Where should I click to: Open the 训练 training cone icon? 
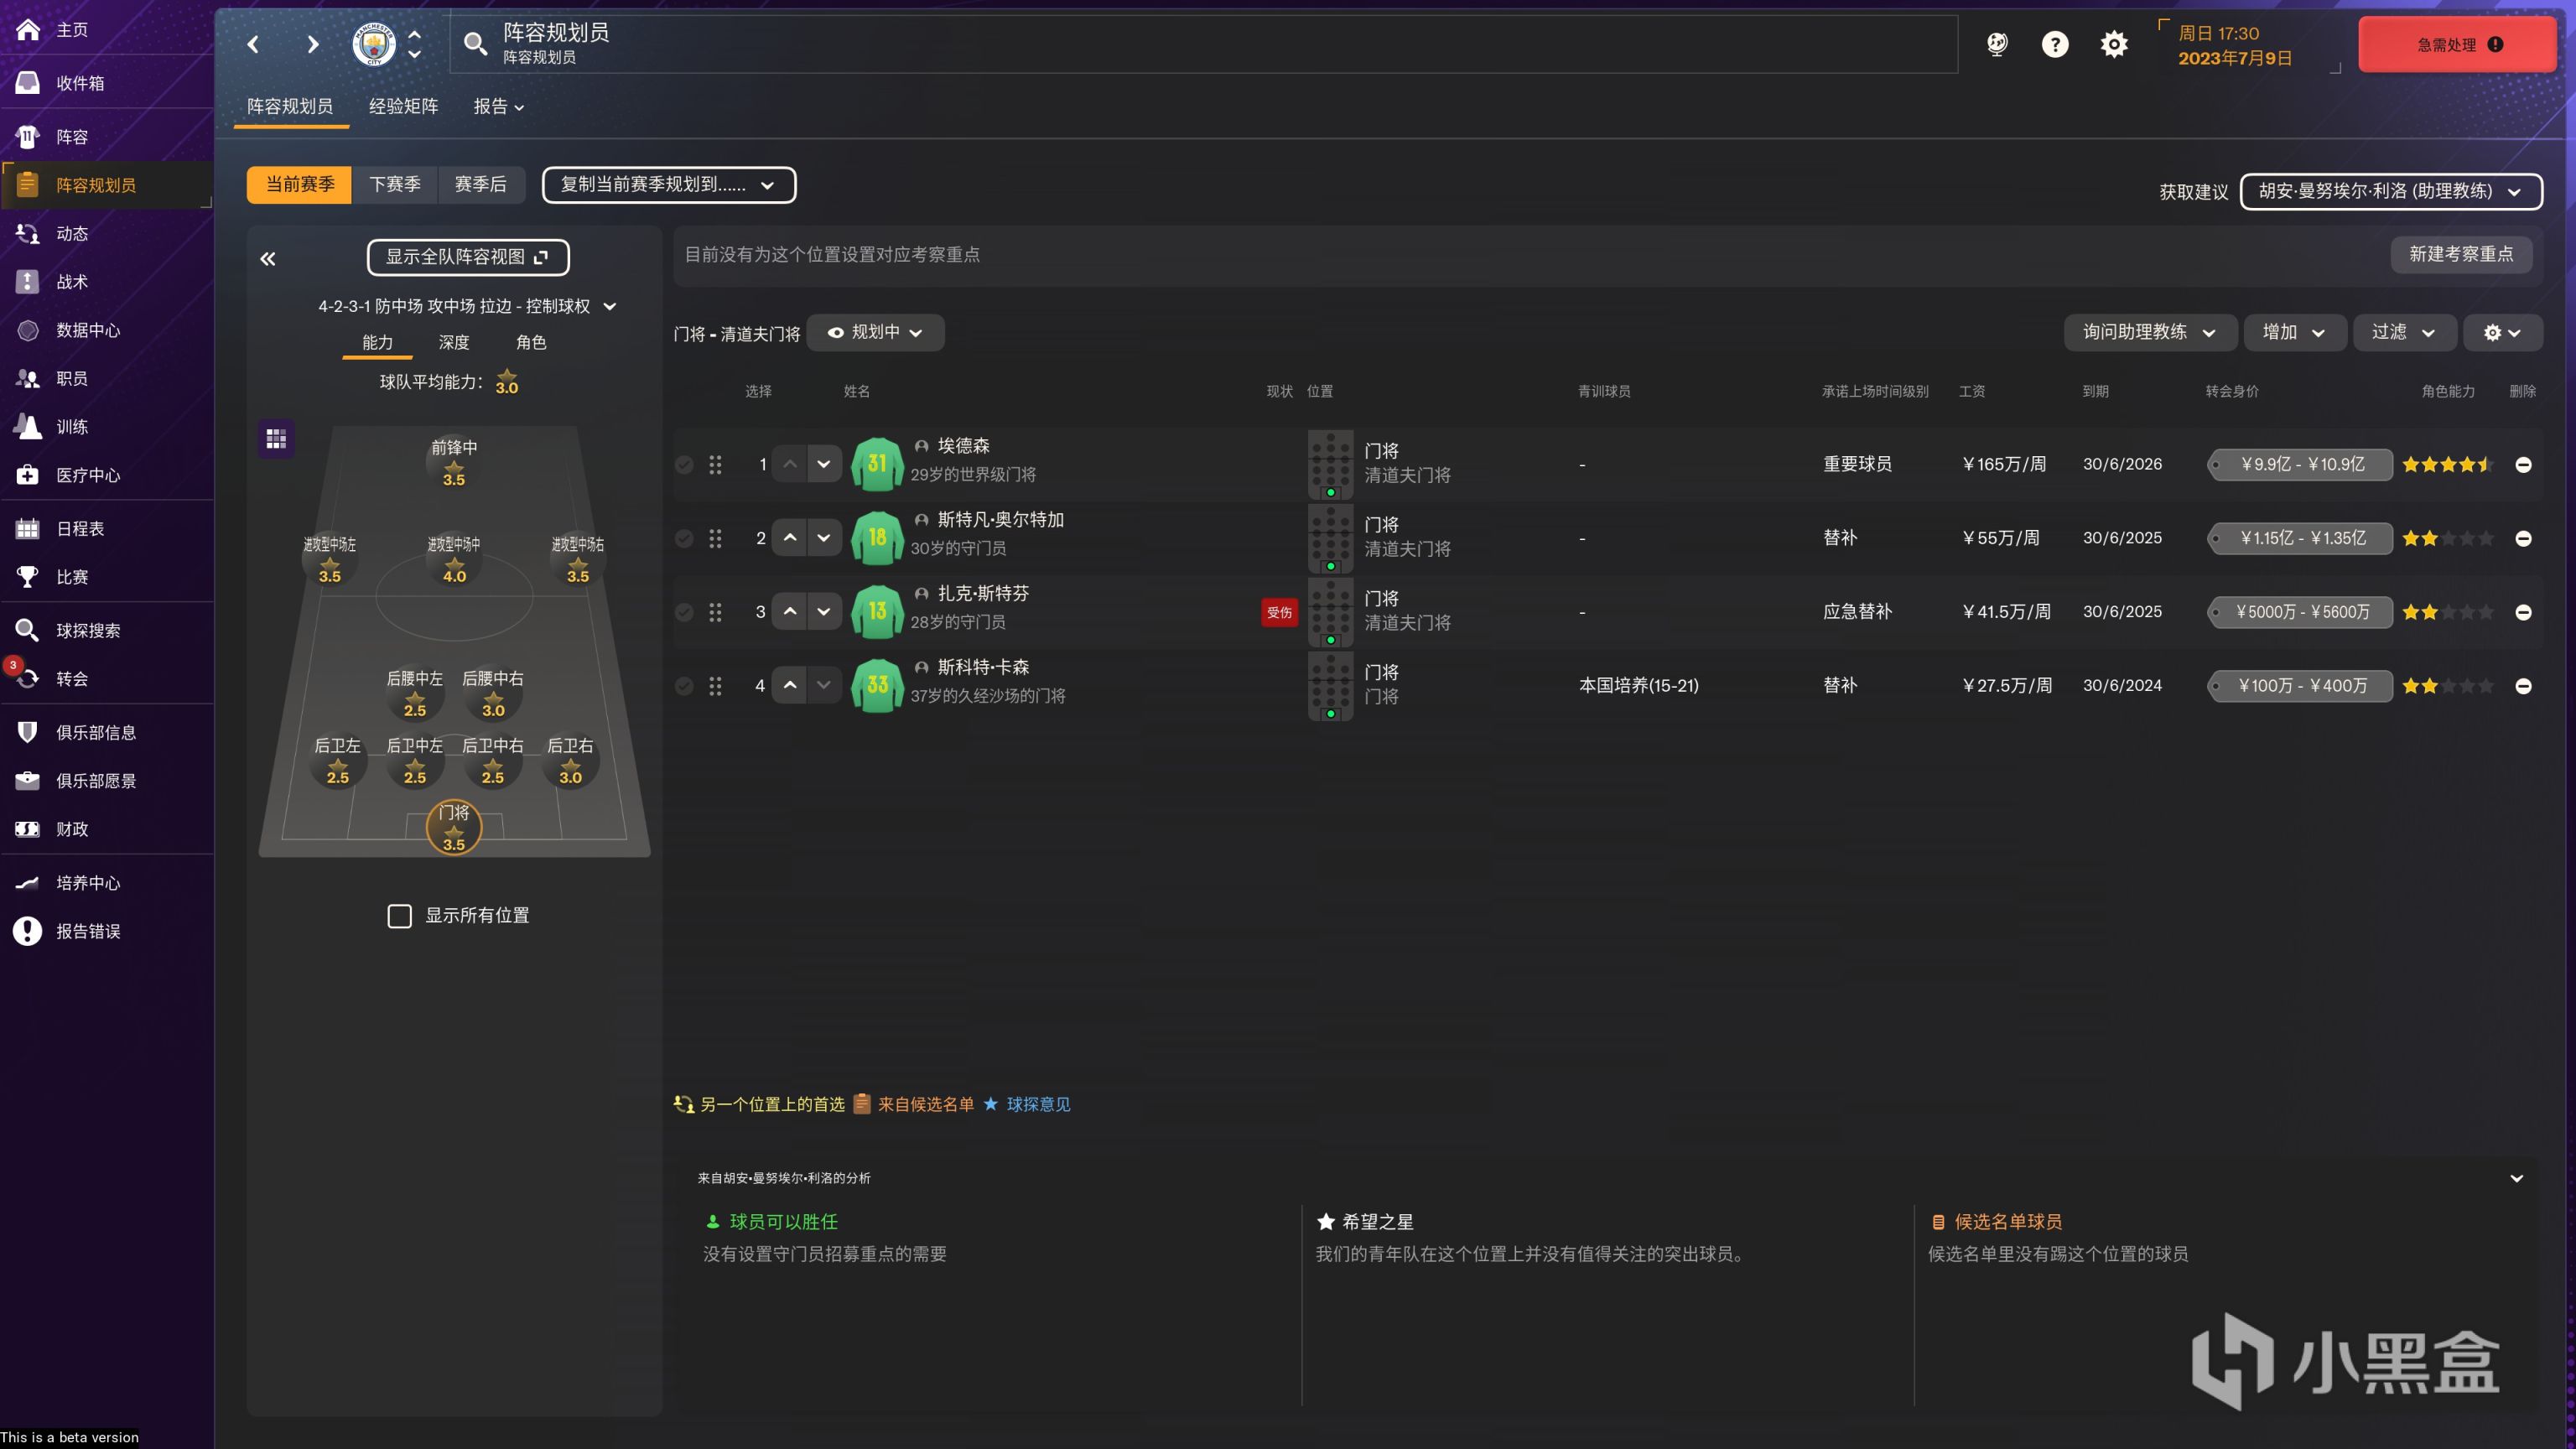pos(28,427)
